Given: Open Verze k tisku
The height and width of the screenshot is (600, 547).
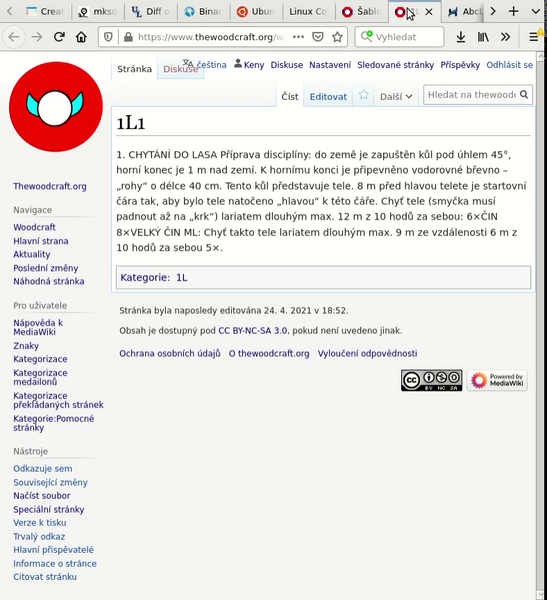Looking at the screenshot, I should tap(40, 523).
